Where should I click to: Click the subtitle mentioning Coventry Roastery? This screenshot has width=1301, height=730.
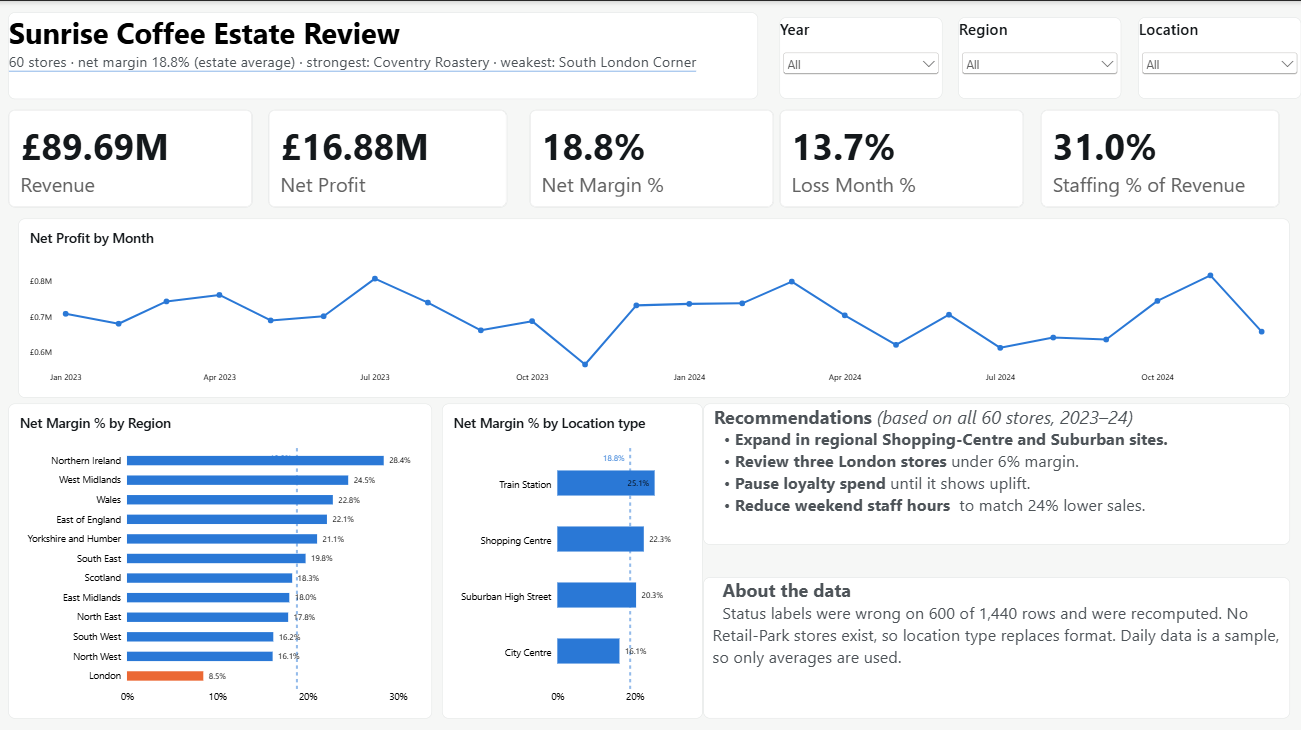(x=352, y=62)
